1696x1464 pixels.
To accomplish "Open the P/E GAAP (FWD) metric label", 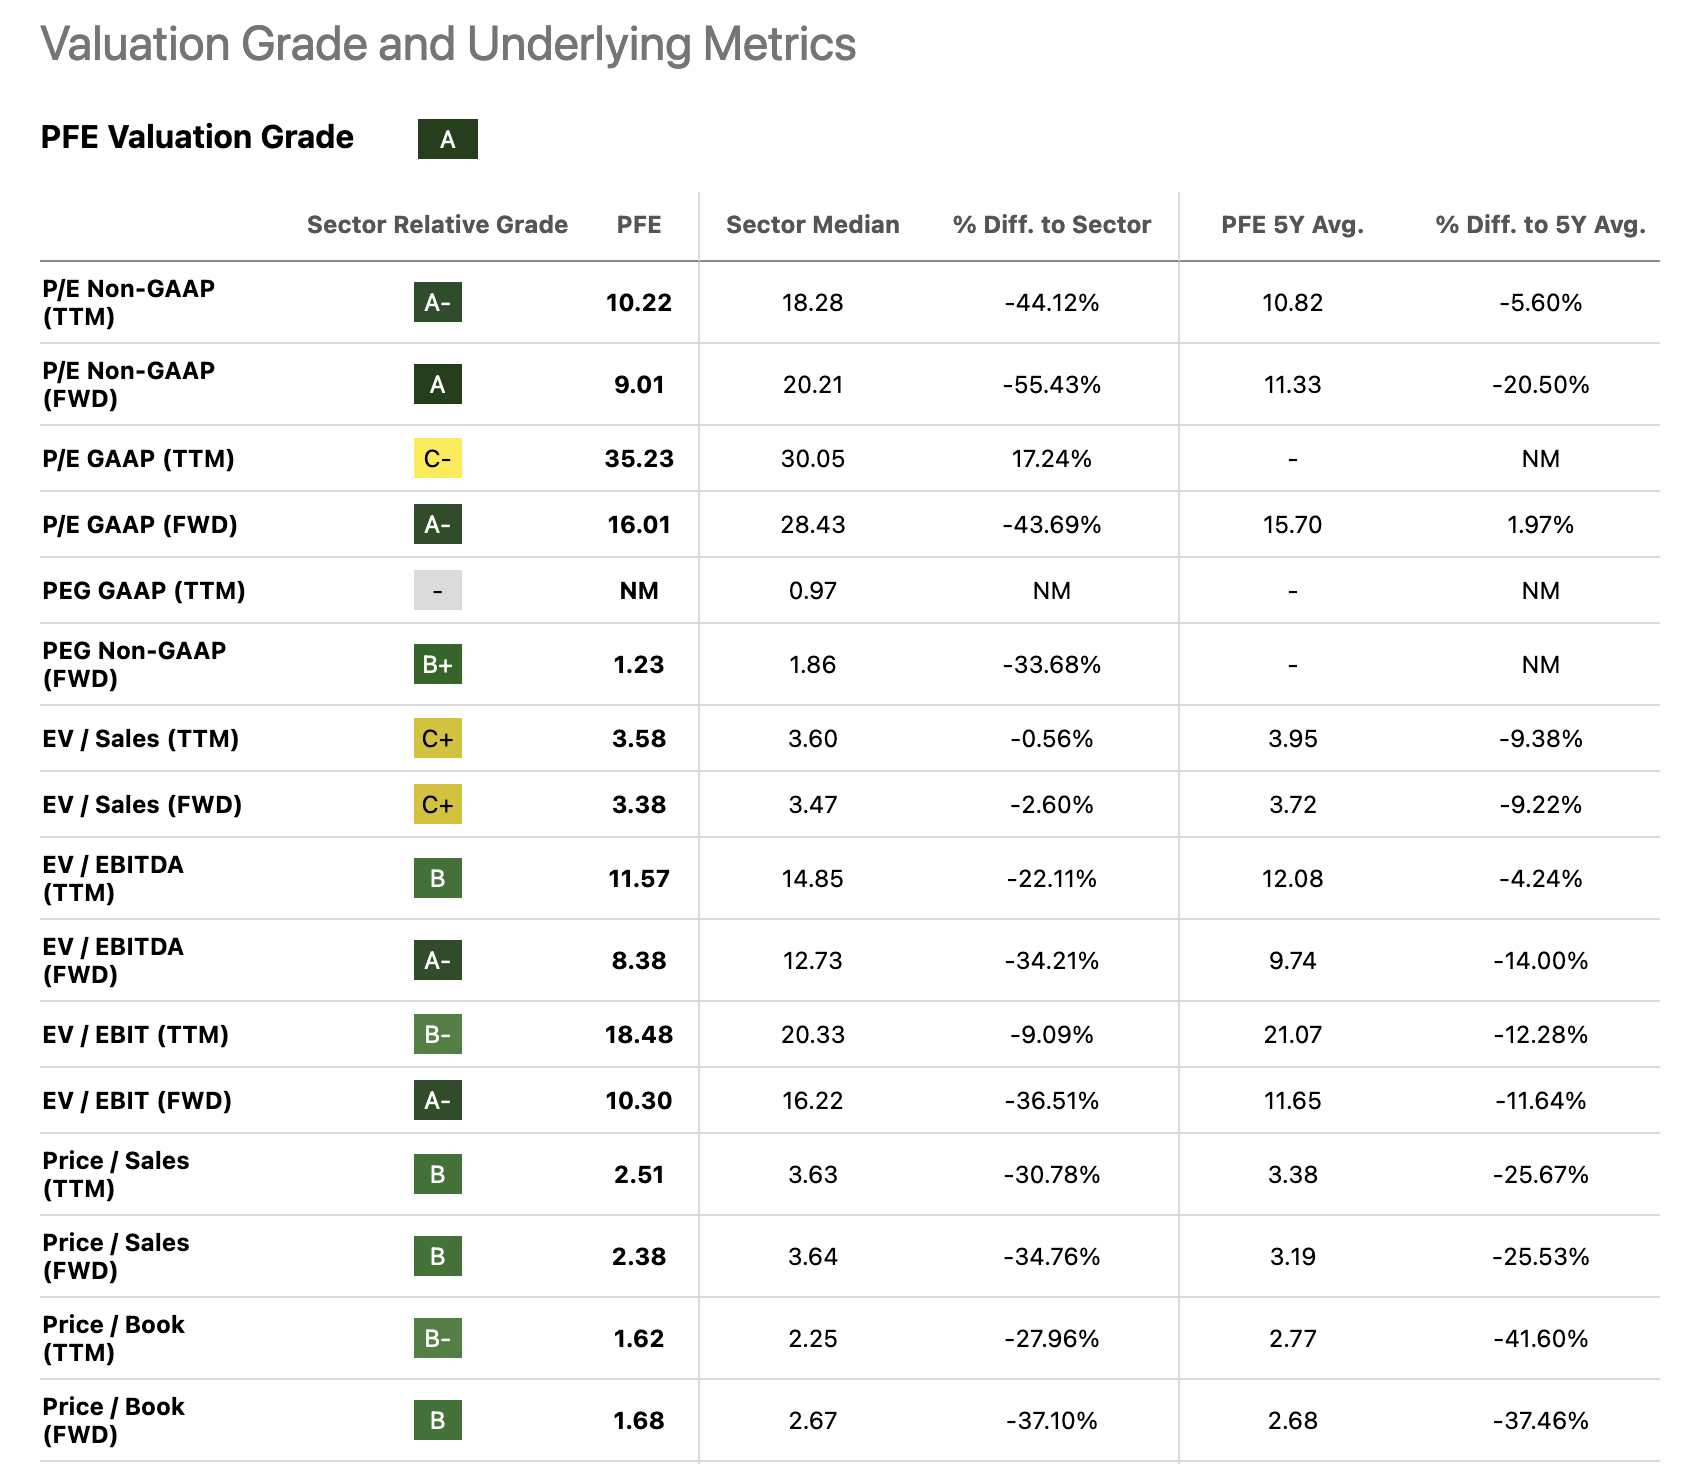I will point(140,525).
